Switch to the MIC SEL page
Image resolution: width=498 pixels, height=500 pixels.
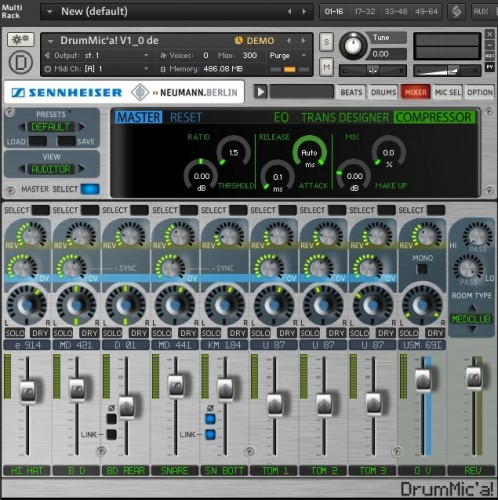[448, 92]
